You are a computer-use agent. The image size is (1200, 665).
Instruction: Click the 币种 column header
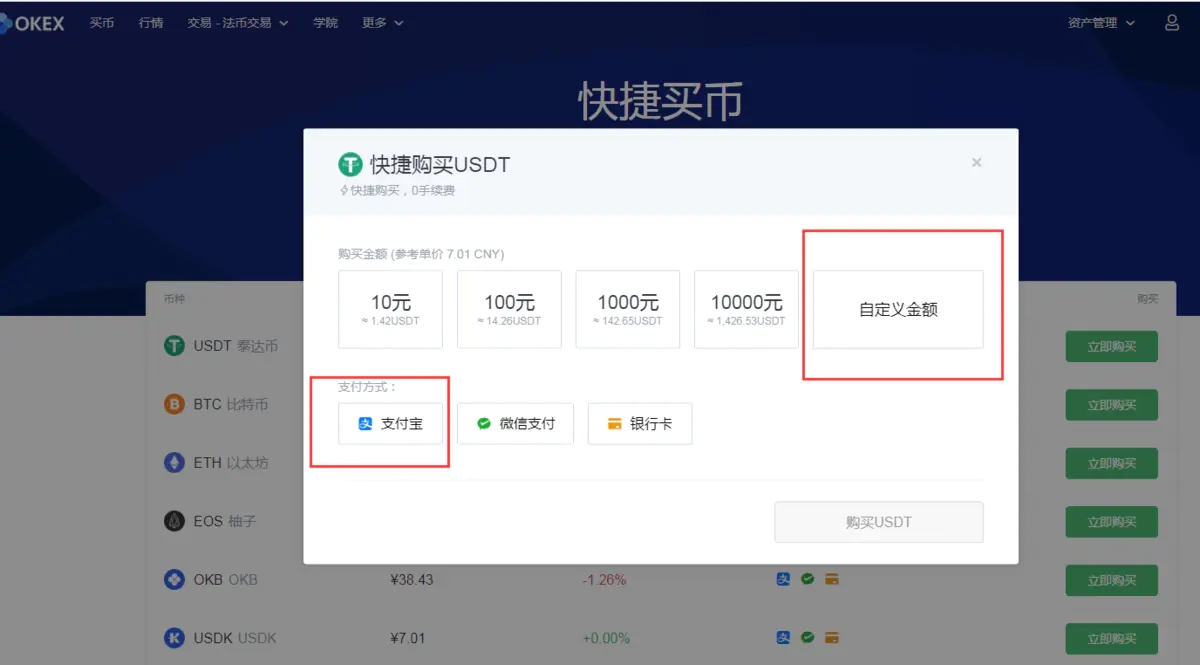(x=174, y=298)
